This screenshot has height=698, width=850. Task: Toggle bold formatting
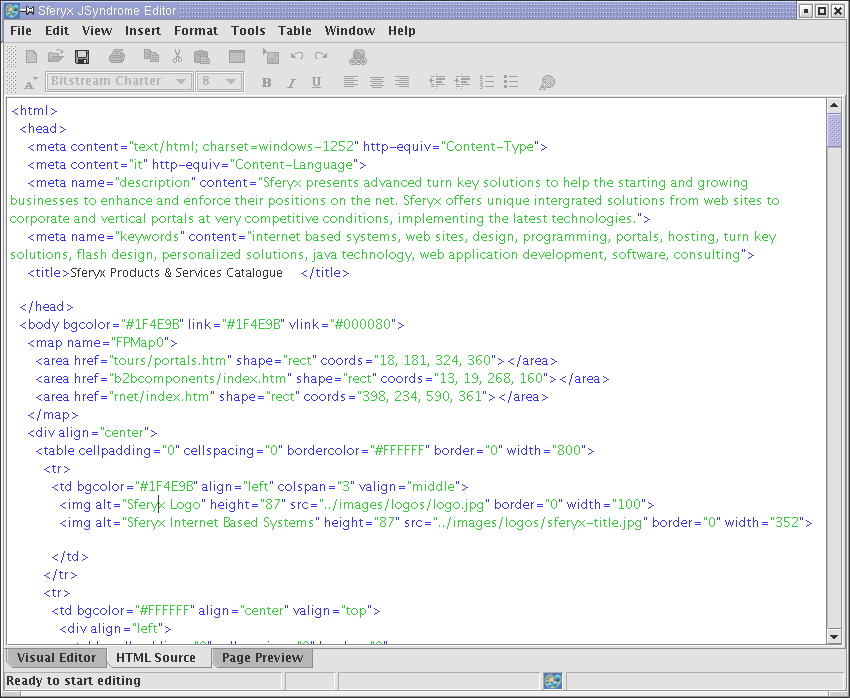coord(266,82)
